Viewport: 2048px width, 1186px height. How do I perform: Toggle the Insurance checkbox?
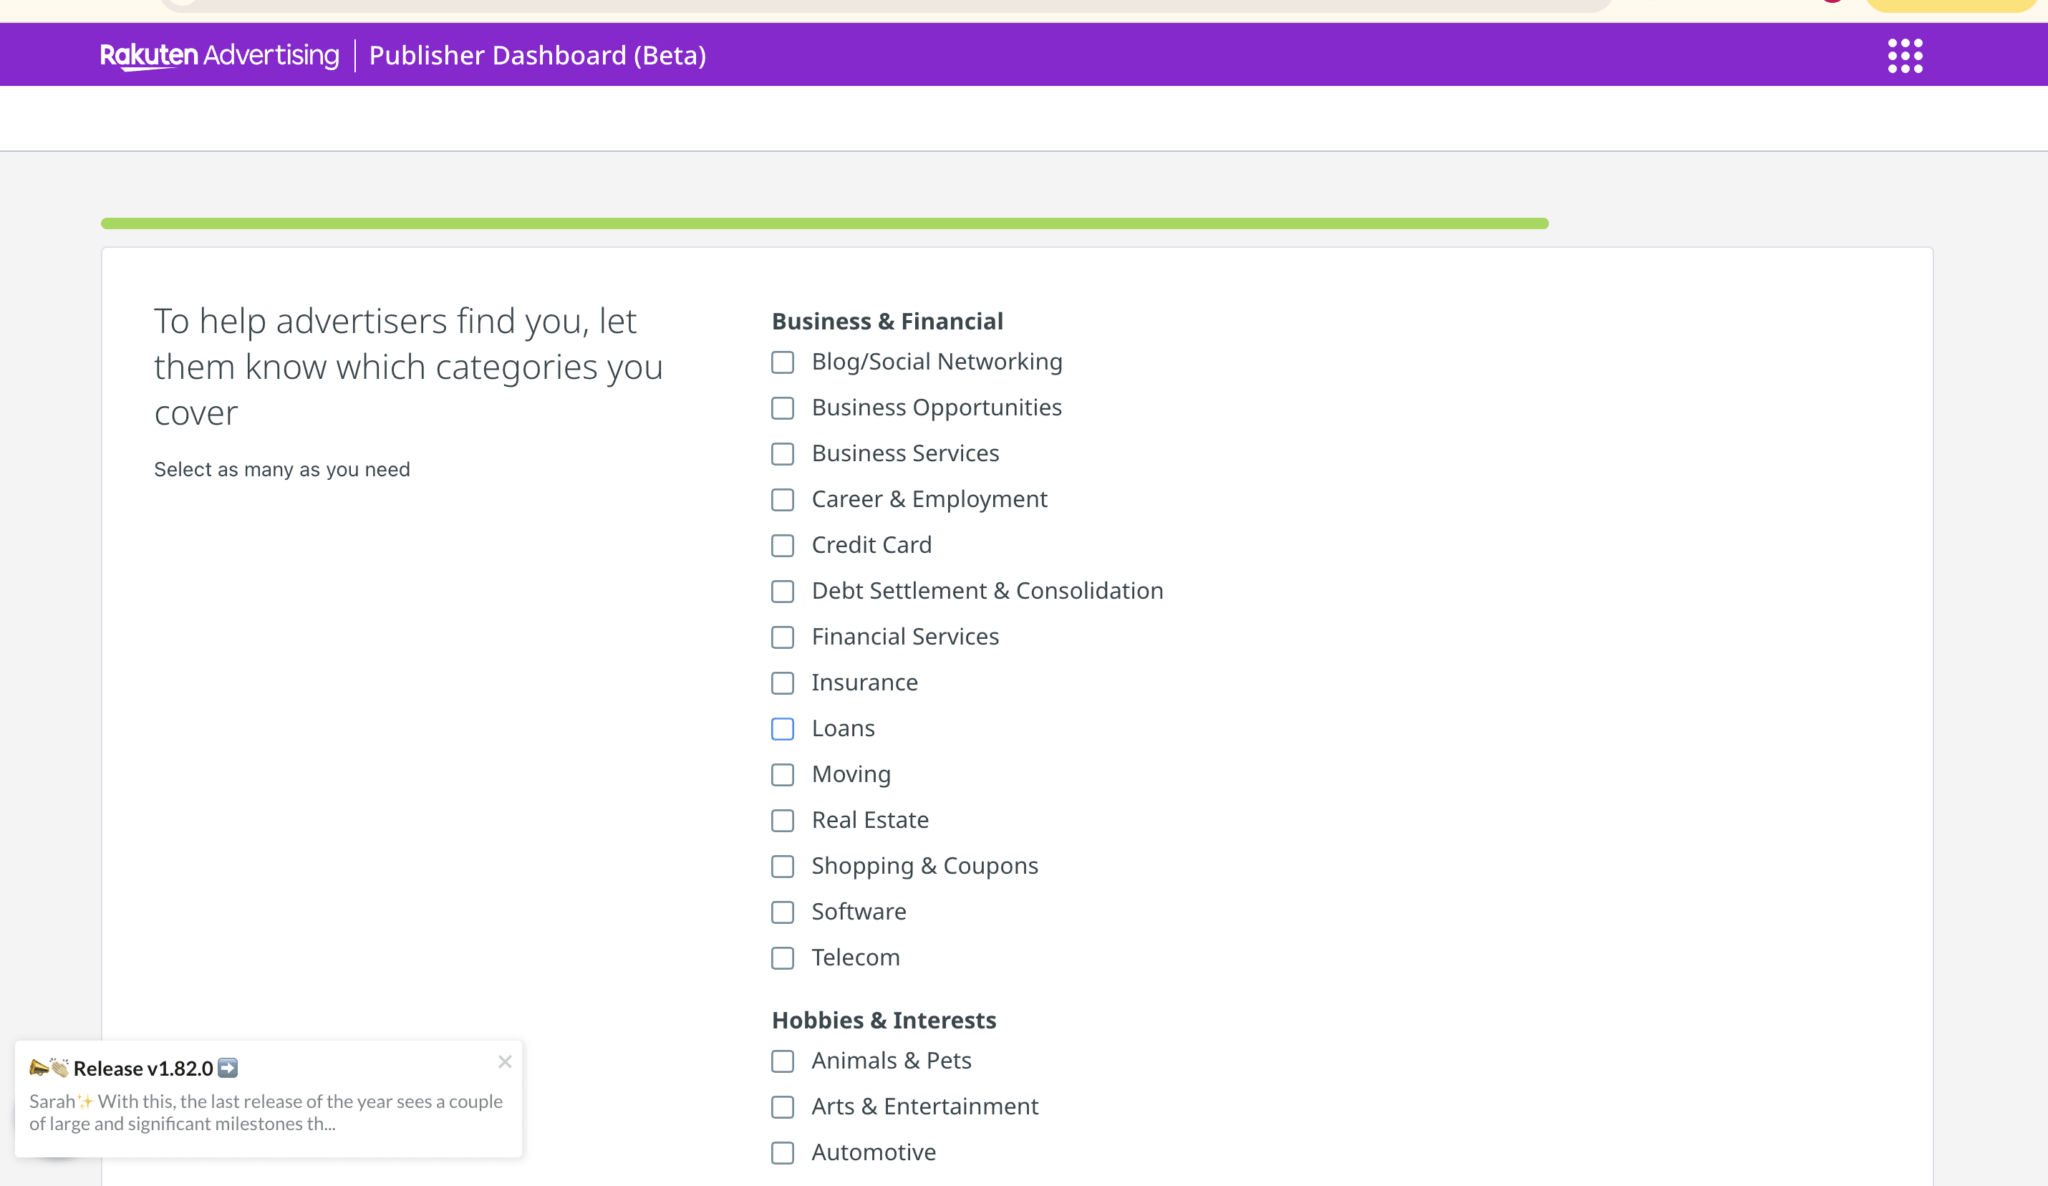click(x=783, y=683)
